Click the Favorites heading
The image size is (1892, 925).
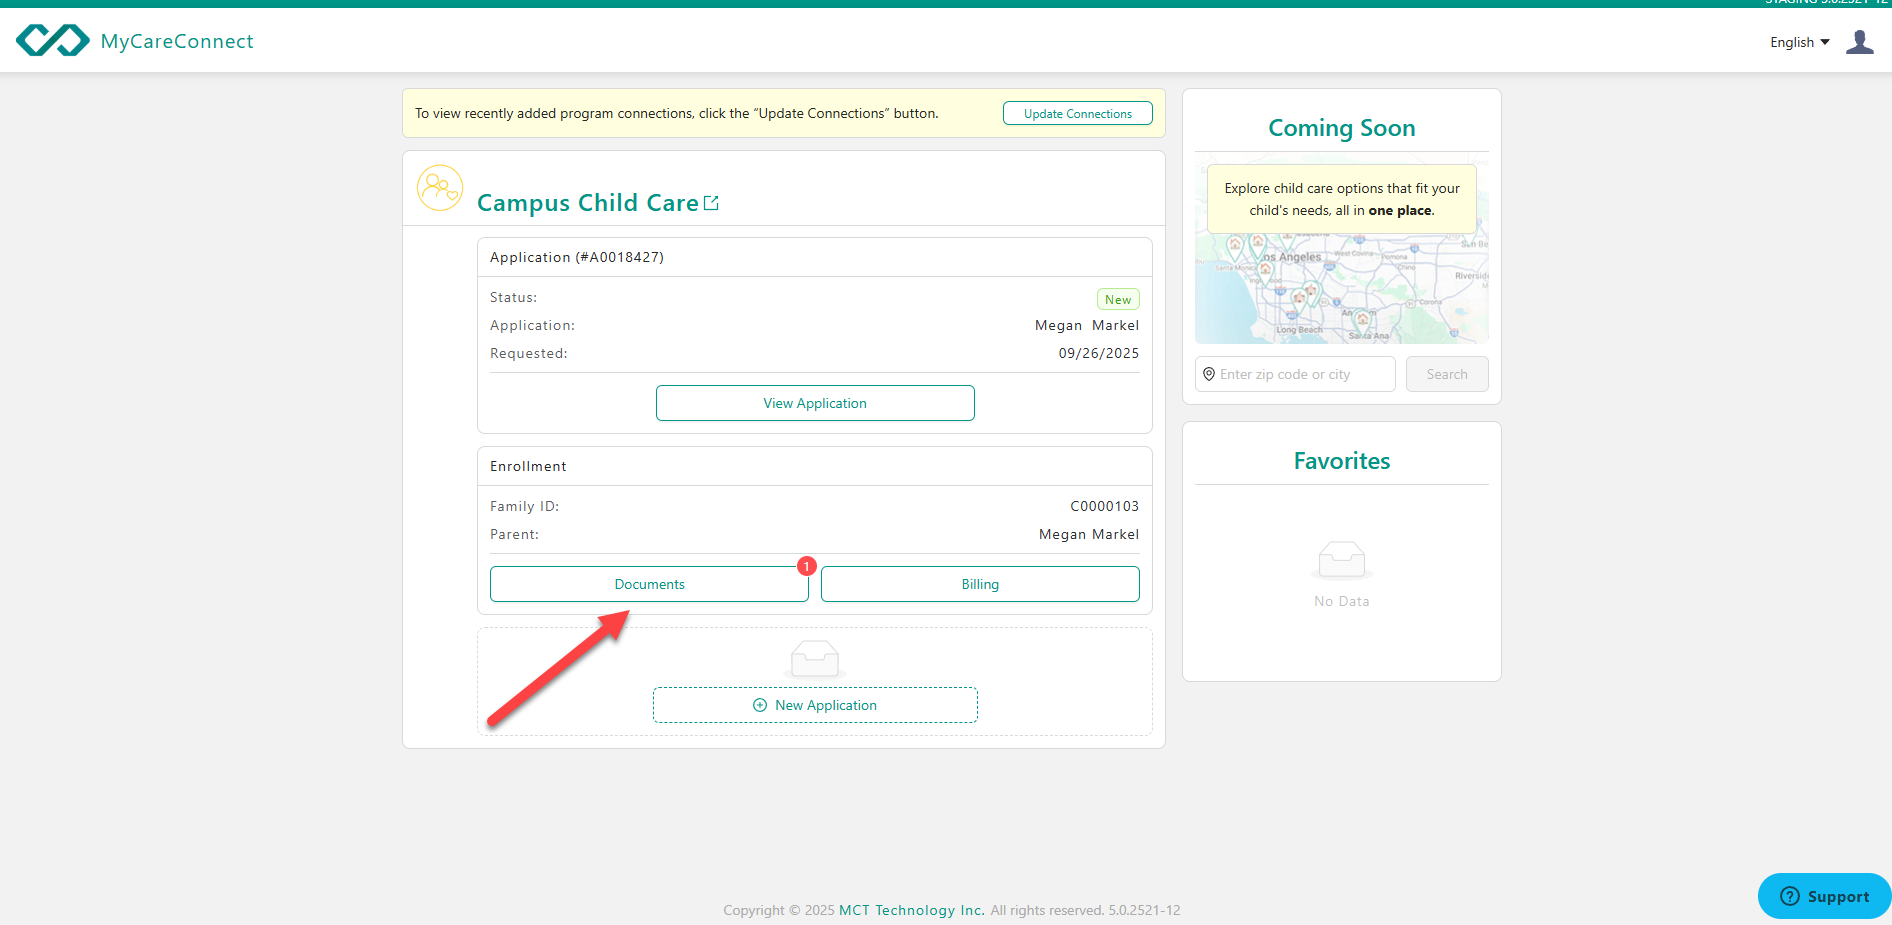pyautogui.click(x=1341, y=461)
